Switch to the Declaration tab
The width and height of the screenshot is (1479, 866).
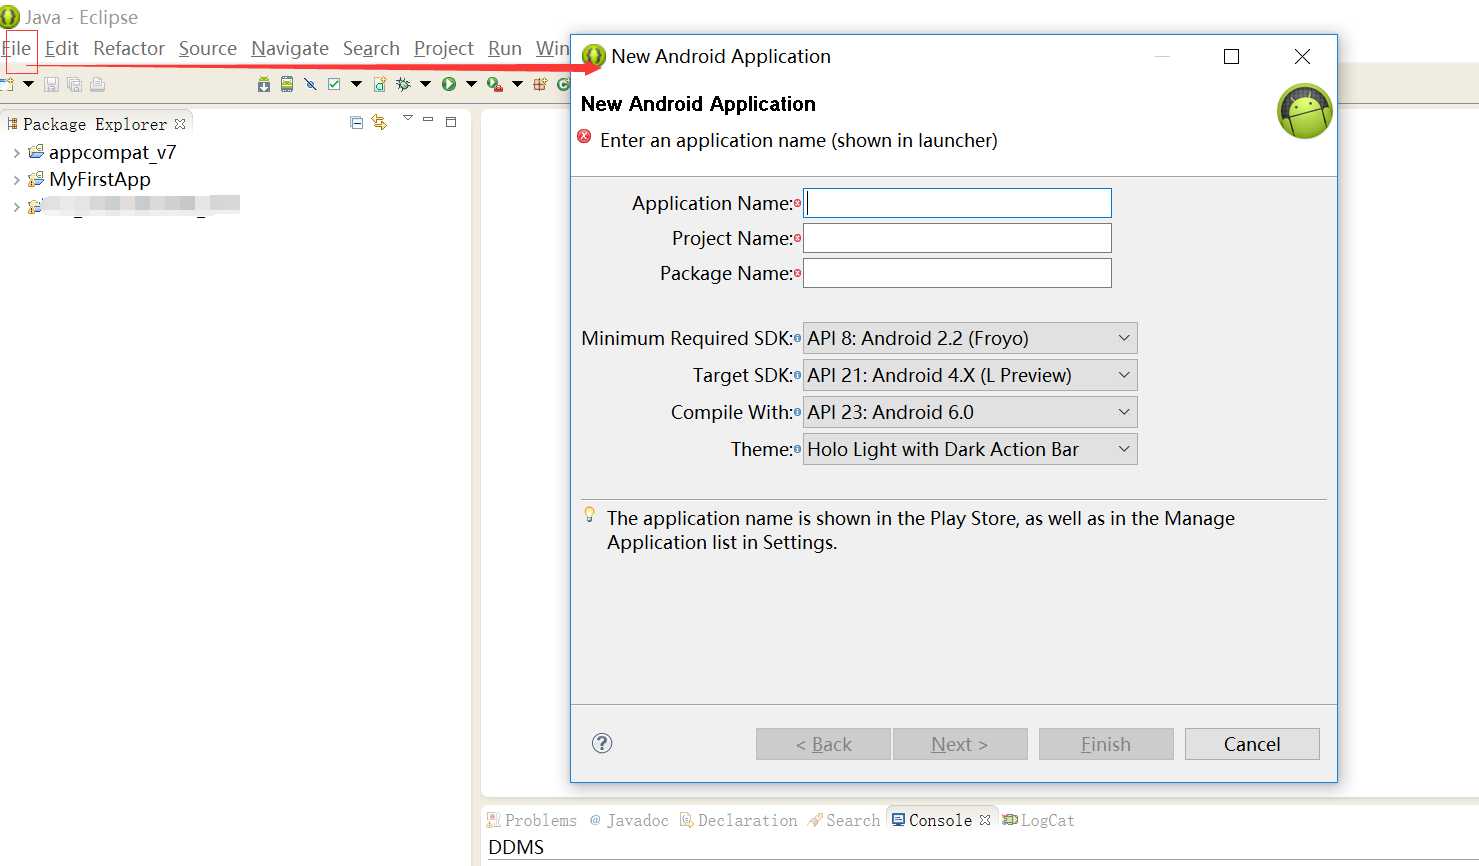(739, 820)
